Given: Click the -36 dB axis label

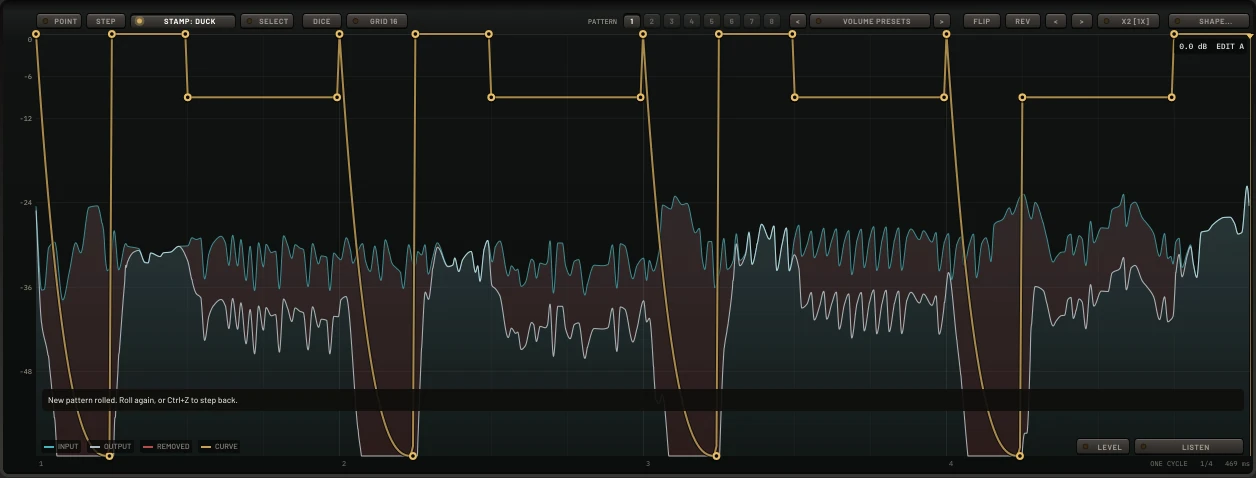Looking at the screenshot, I should pos(27,288).
